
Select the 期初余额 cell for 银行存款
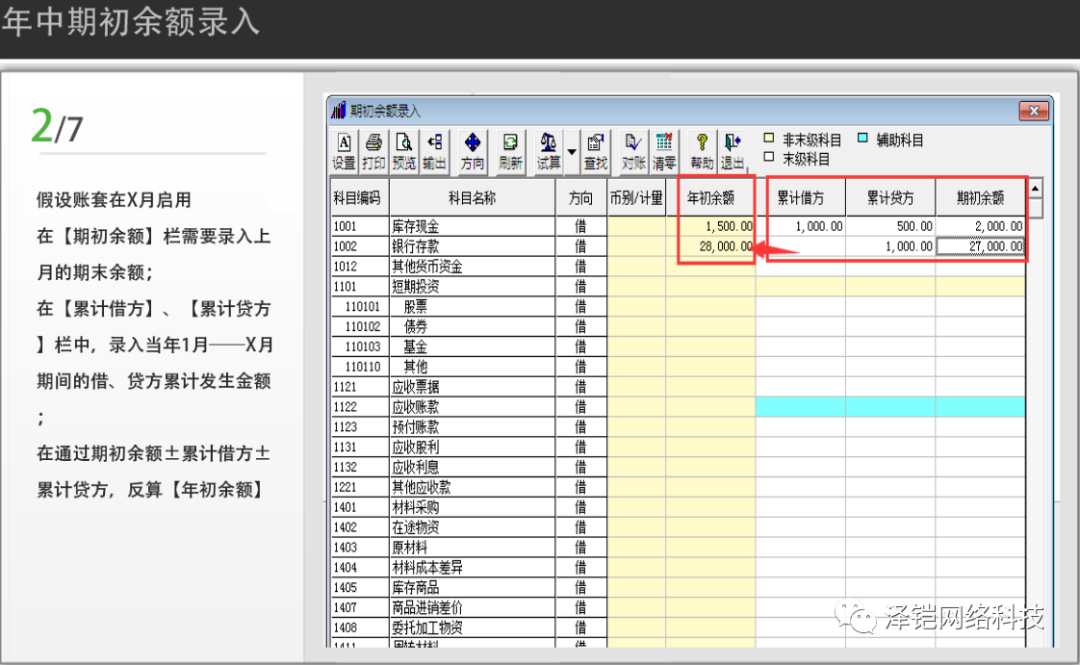980,247
